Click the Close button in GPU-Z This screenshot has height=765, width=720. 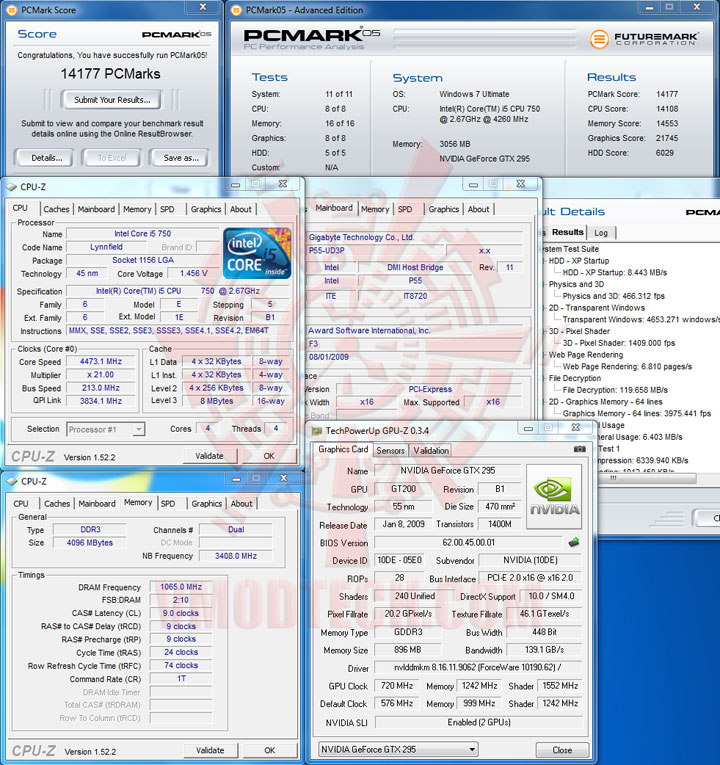[x=562, y=750]
